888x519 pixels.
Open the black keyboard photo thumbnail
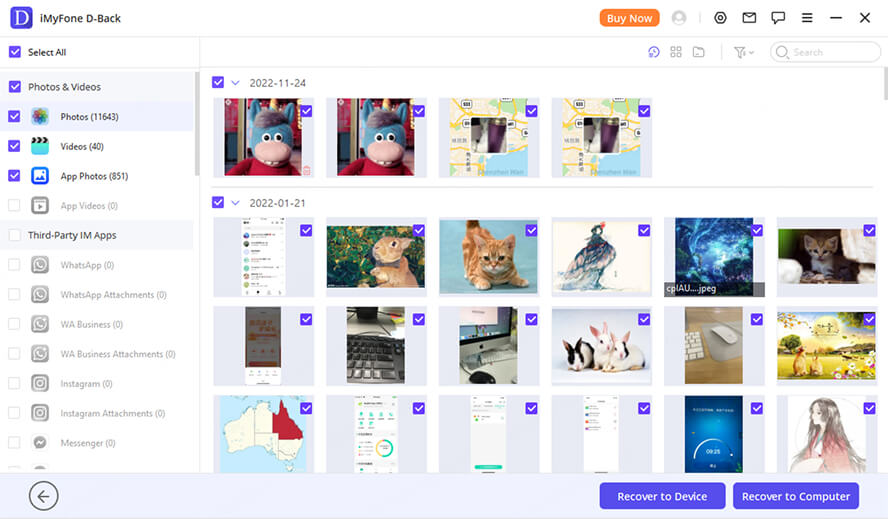click(x=376, y=346)
